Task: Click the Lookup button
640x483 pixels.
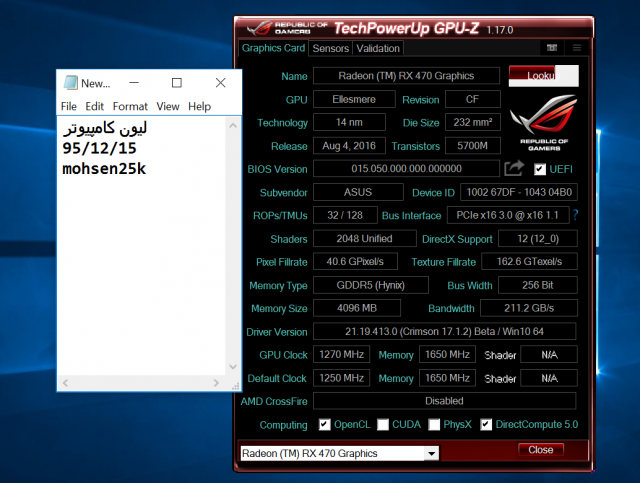Action: click(544, 76)
